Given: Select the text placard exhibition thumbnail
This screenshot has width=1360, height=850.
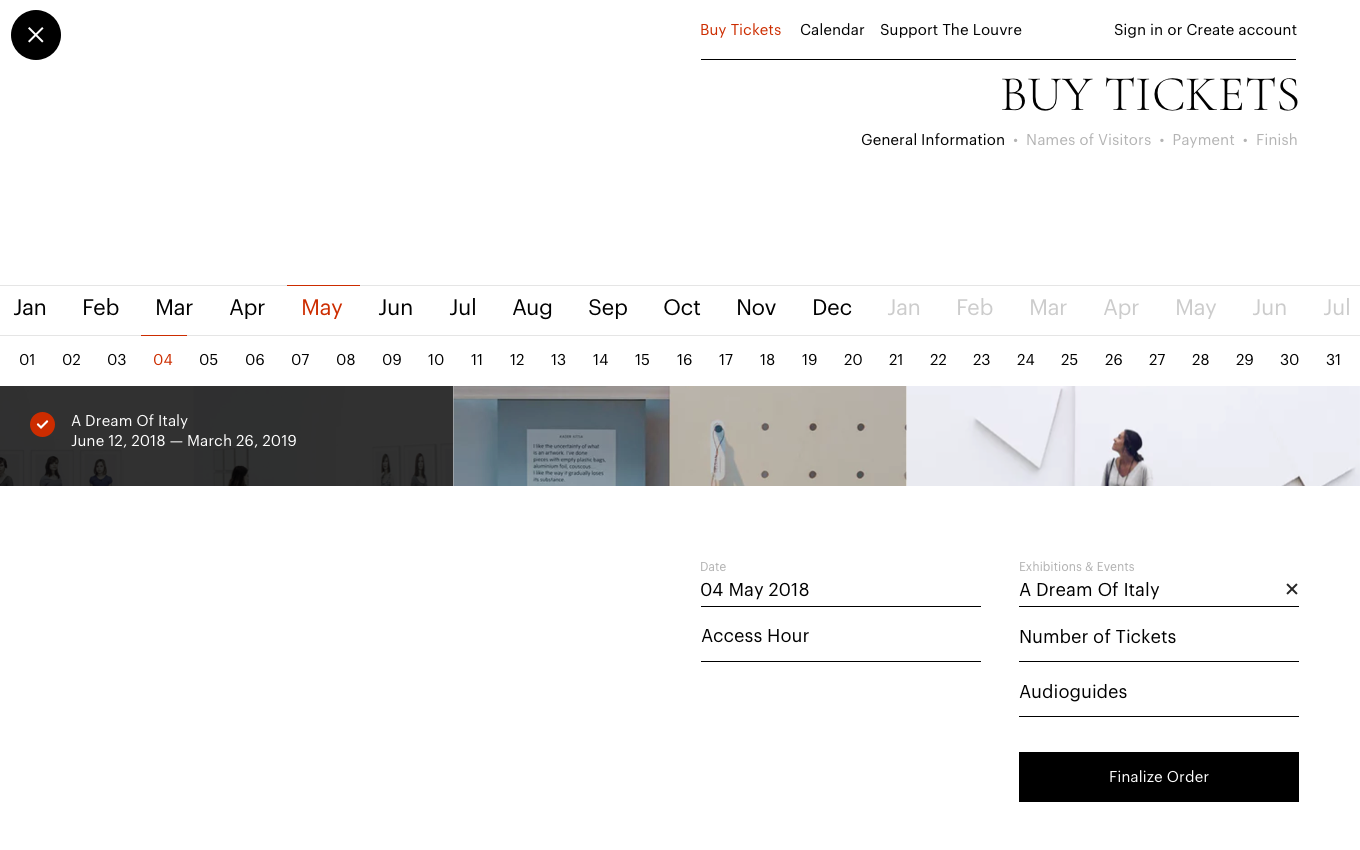Looking at the screenshot, I should 561,436.
